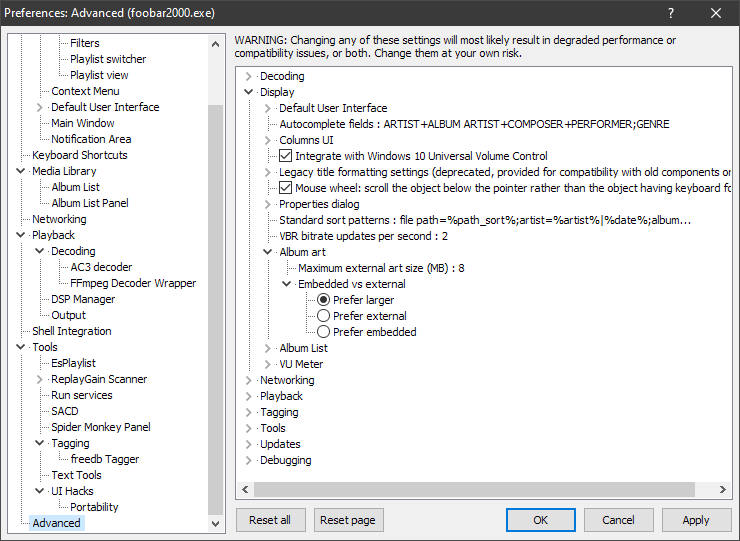The width and height of the screenshot is (740, 541).
Task: Select the Standard sort patterns row
Action: pos(485,220)
